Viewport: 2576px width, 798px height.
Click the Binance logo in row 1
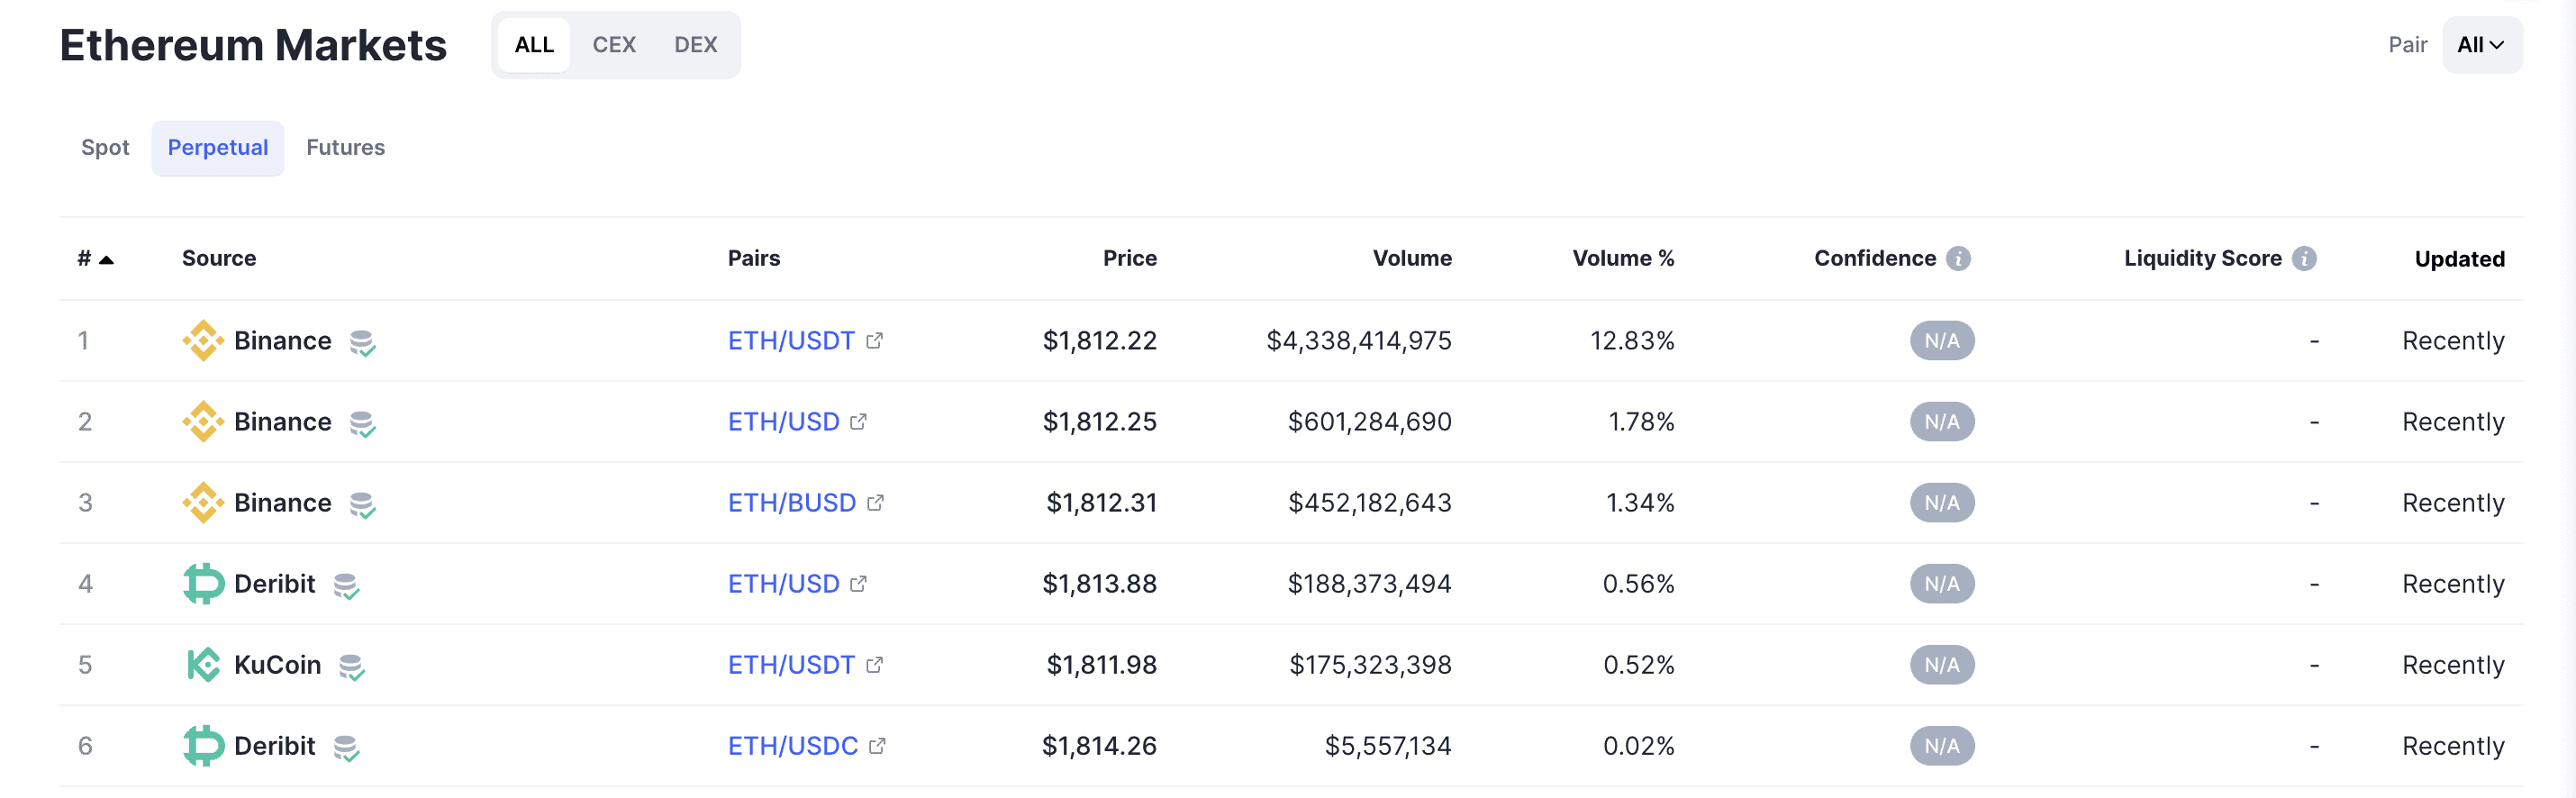[203, 341]
